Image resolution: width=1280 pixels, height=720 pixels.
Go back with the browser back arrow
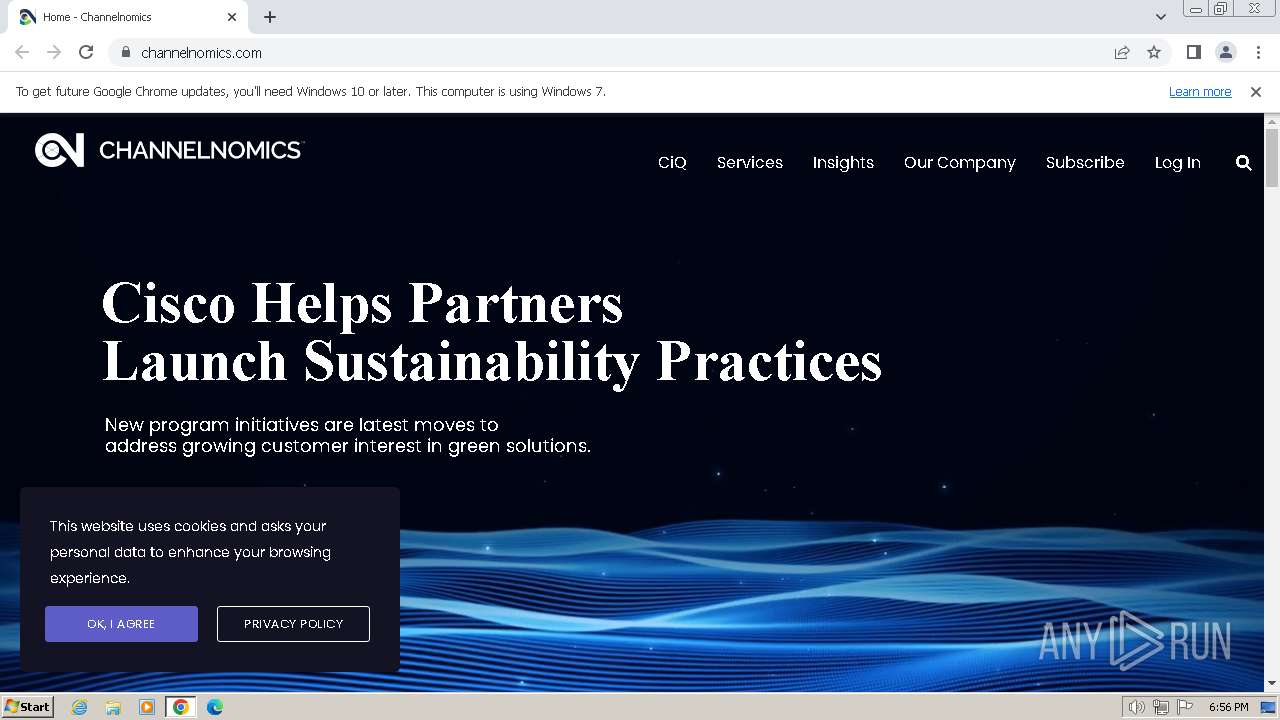(22, 52)
